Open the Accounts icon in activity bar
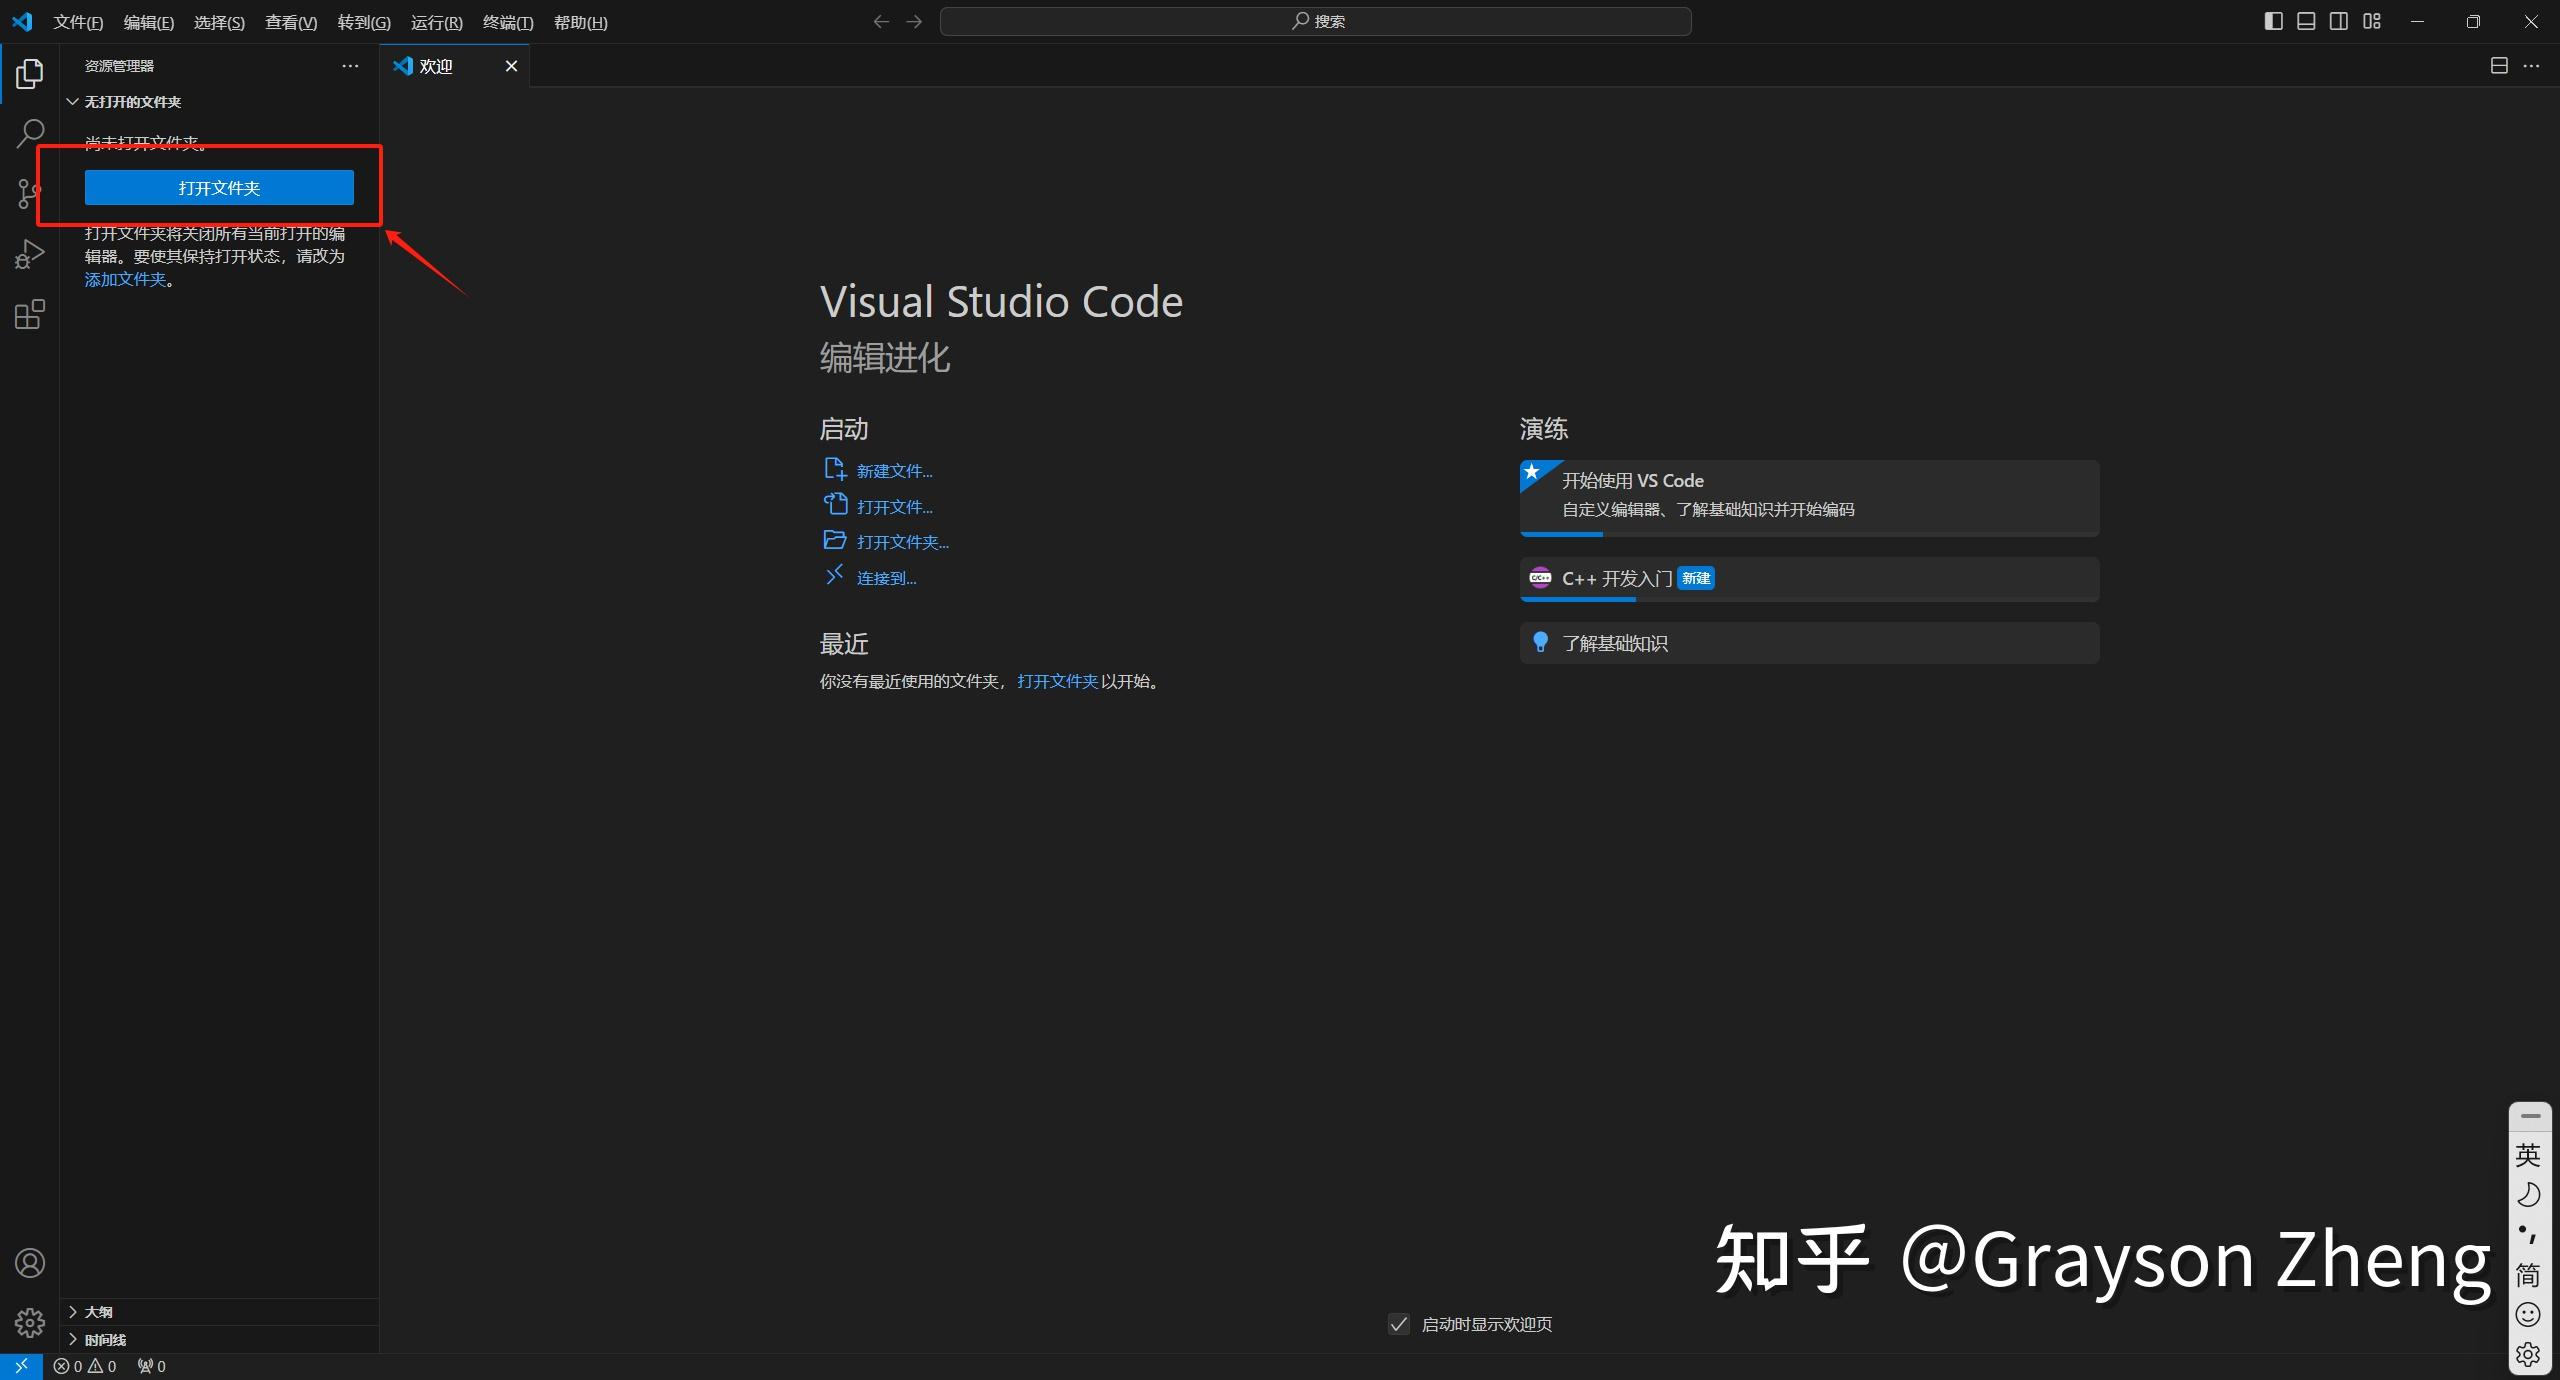This screenshot has height=1380, width=2560. point(30,1263)
